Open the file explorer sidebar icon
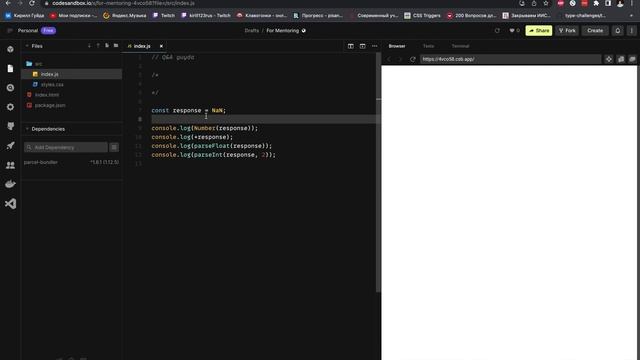The width and height of the screenshot is (640, 360). 10,68
